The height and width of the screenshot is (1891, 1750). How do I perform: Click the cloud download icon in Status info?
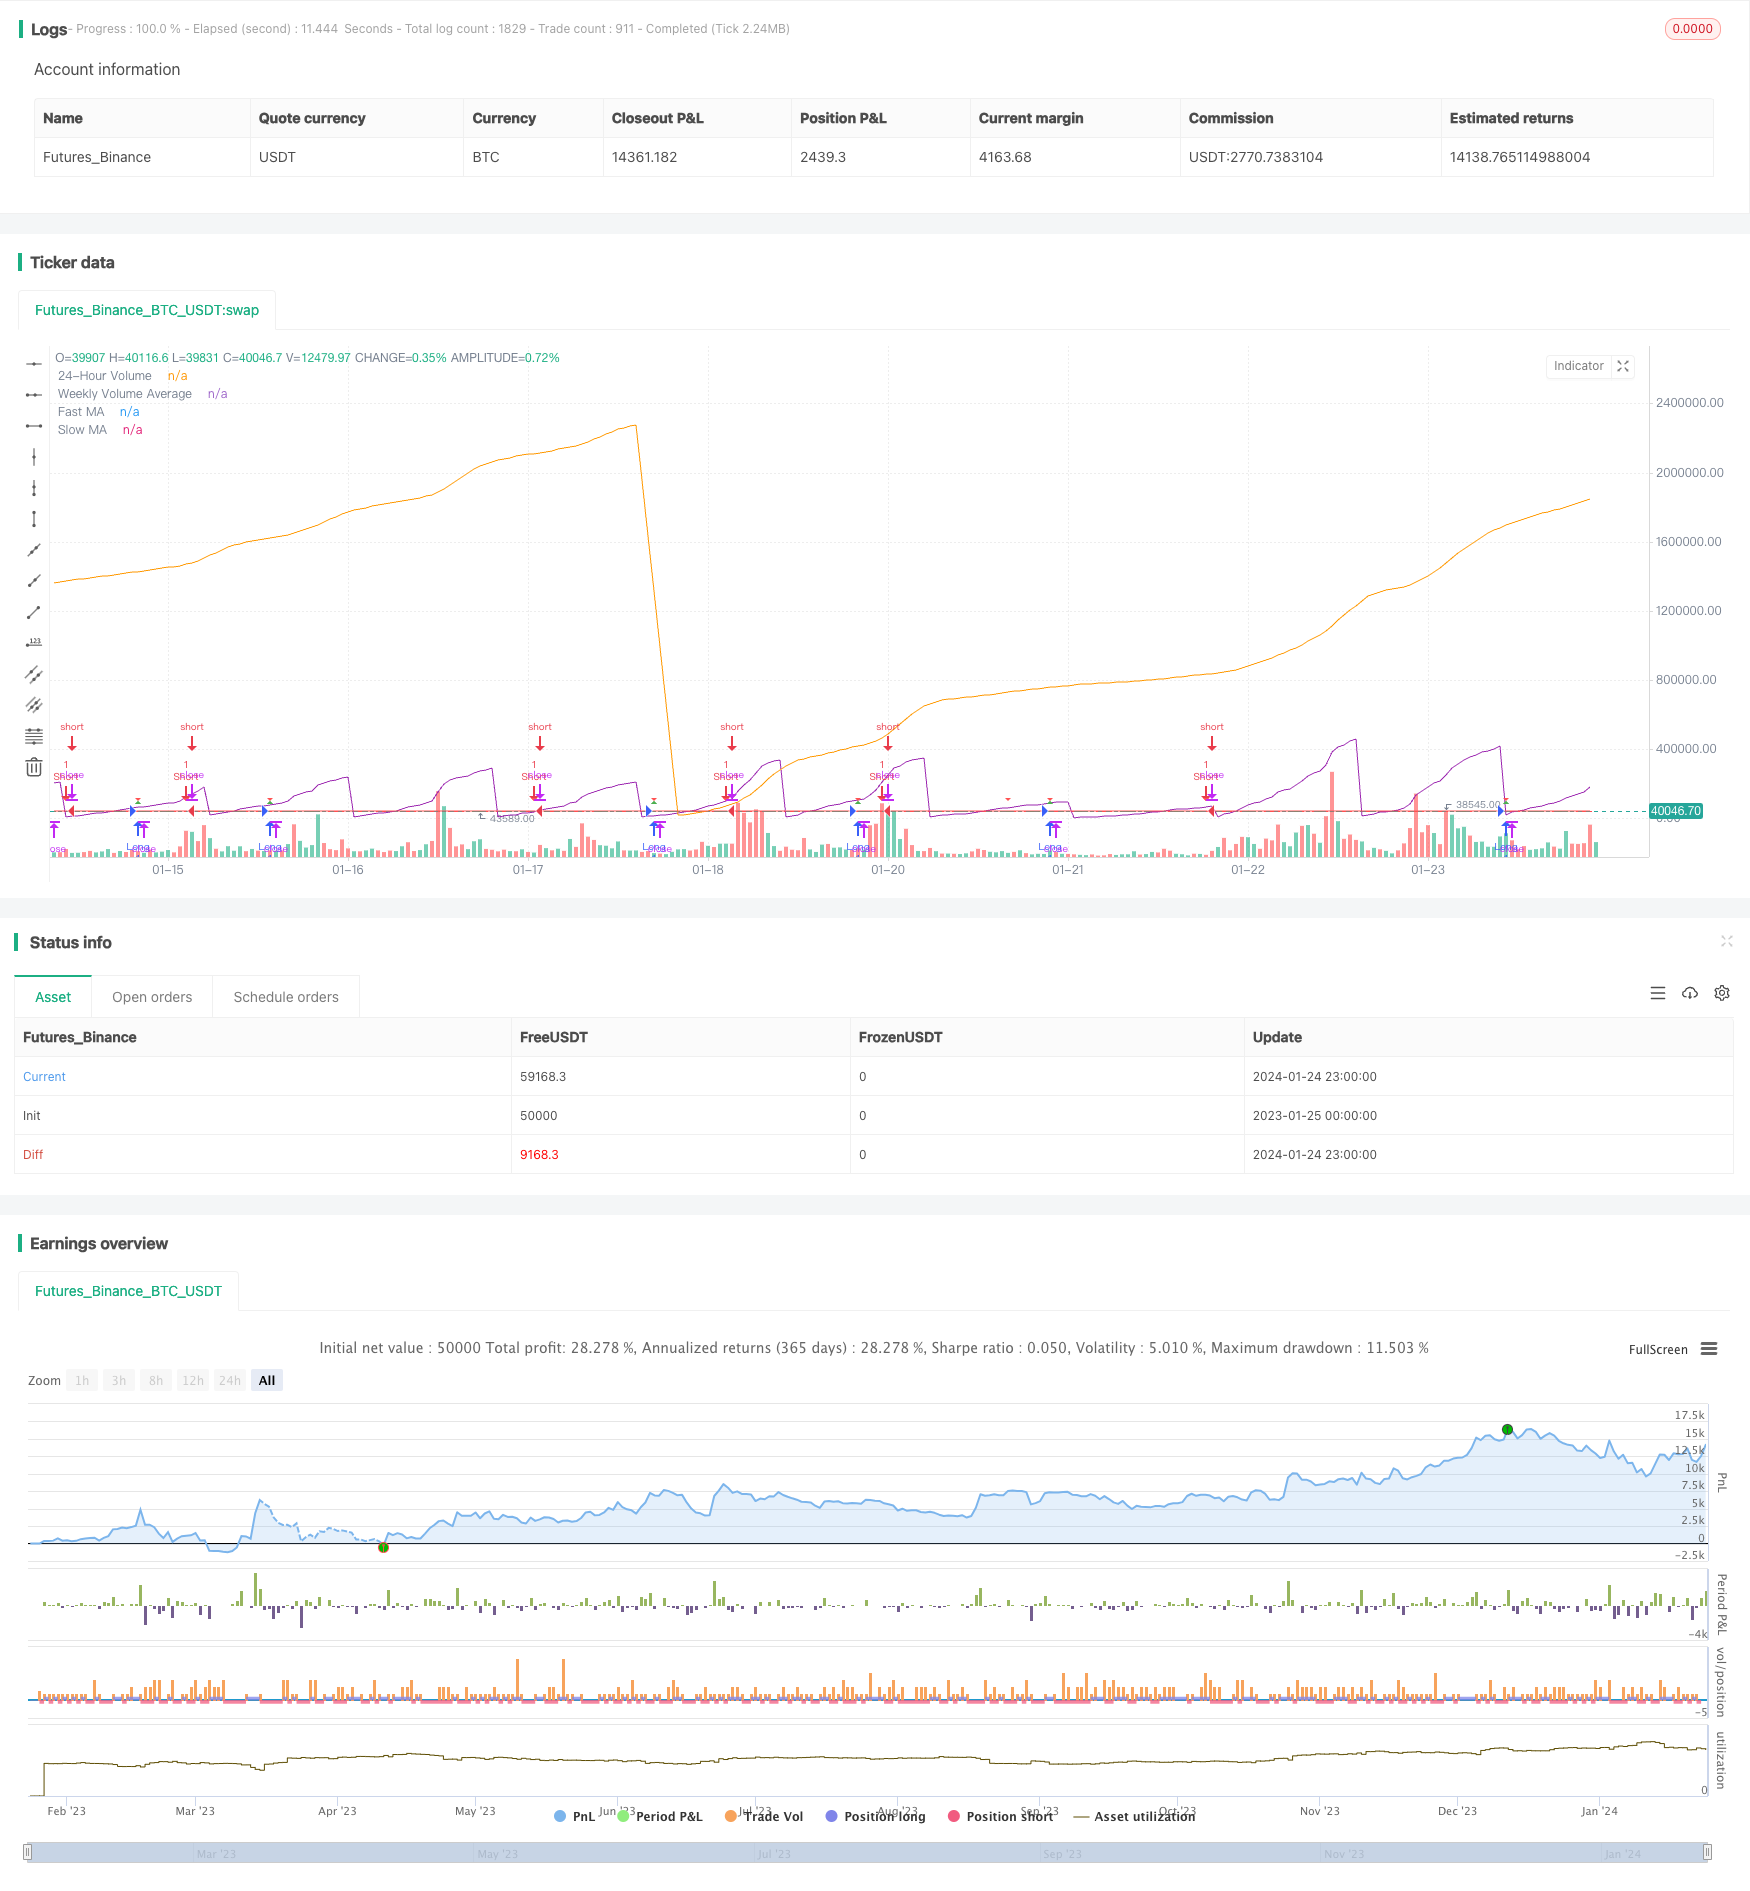point(1690,993)
